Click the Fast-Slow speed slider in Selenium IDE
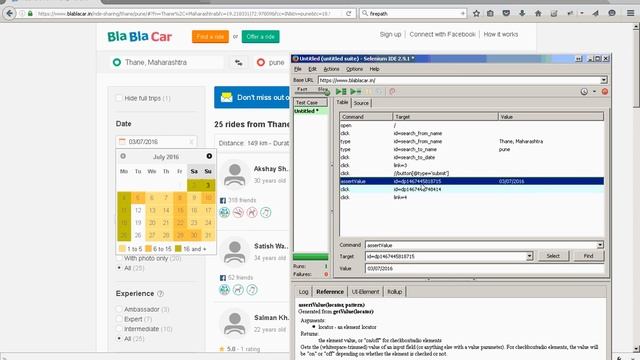640x360 pixels. click(x=312, y=92)
